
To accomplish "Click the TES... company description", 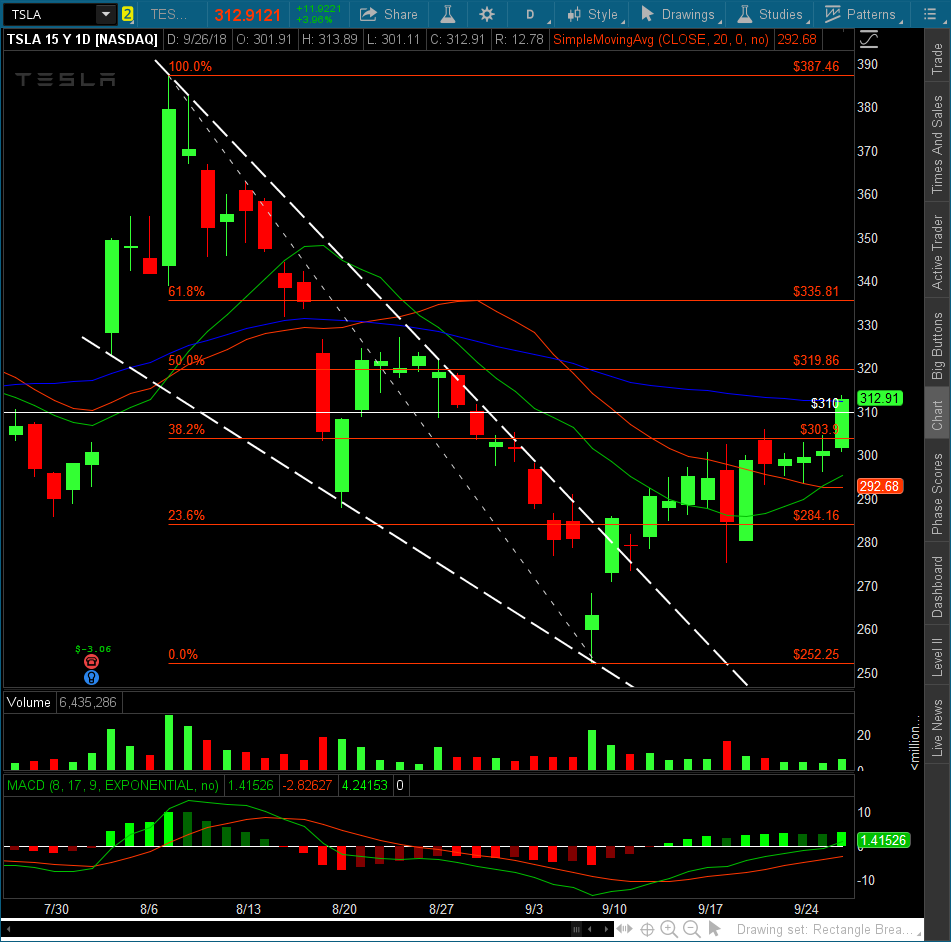I will click(x=169, y=14).
